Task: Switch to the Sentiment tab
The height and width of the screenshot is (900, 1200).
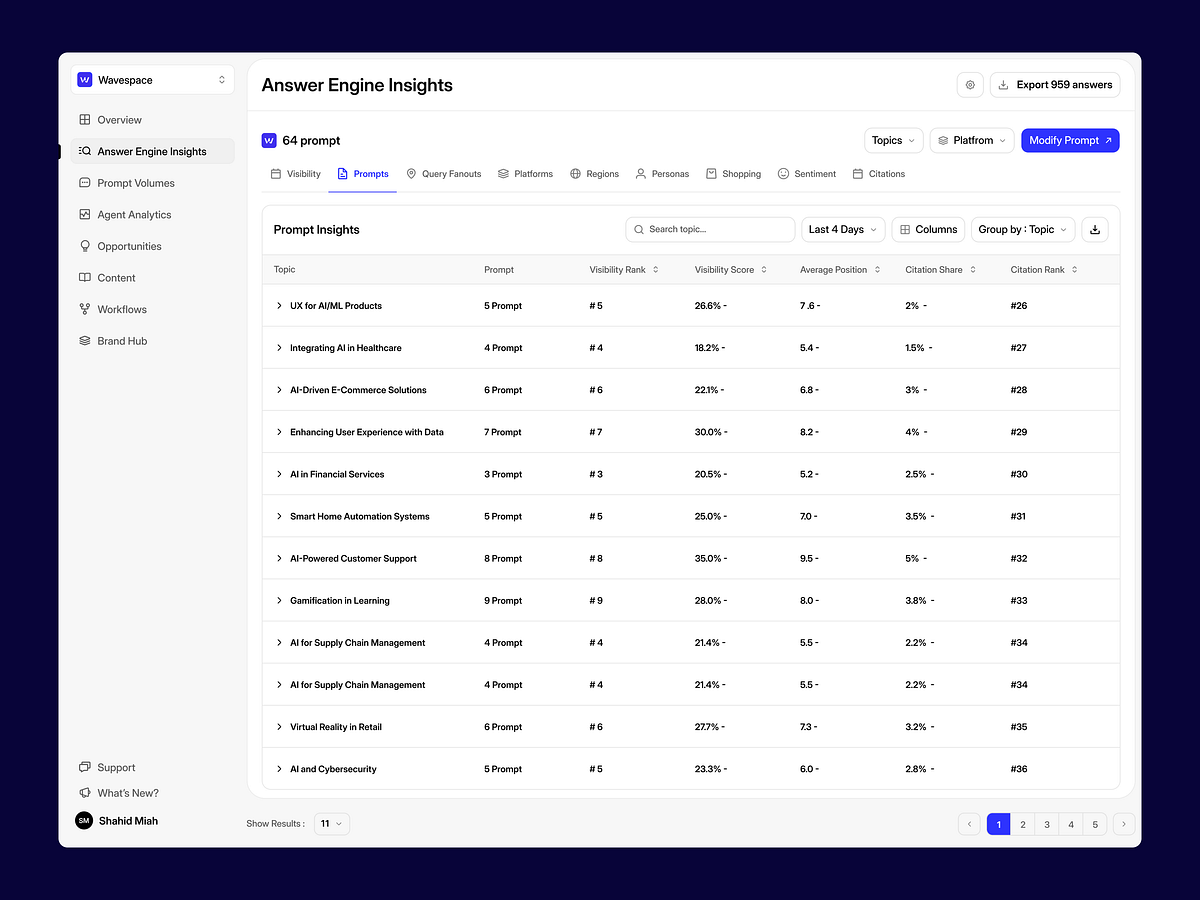Action: (807, 174)
